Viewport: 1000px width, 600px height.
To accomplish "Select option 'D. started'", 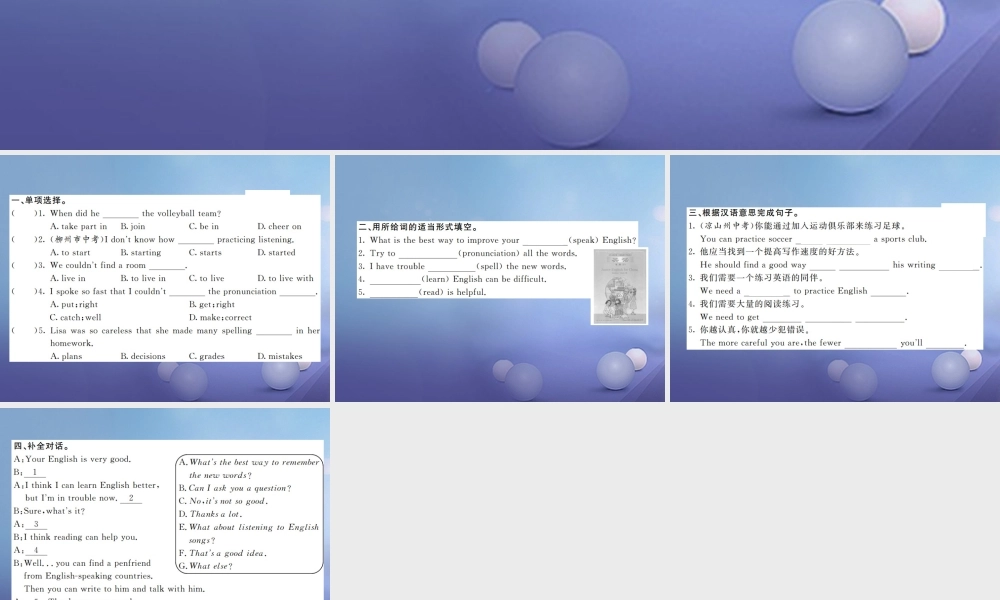I will pyautogui.click(x=276, y=252).
